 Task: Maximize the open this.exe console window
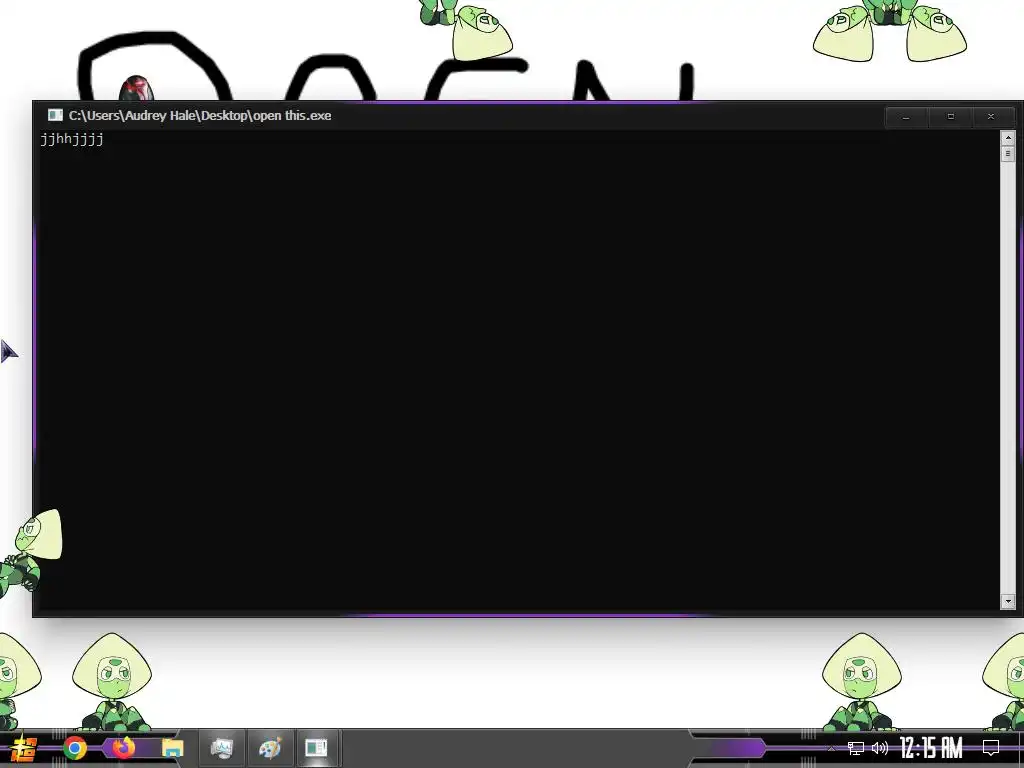click(950, 117)
